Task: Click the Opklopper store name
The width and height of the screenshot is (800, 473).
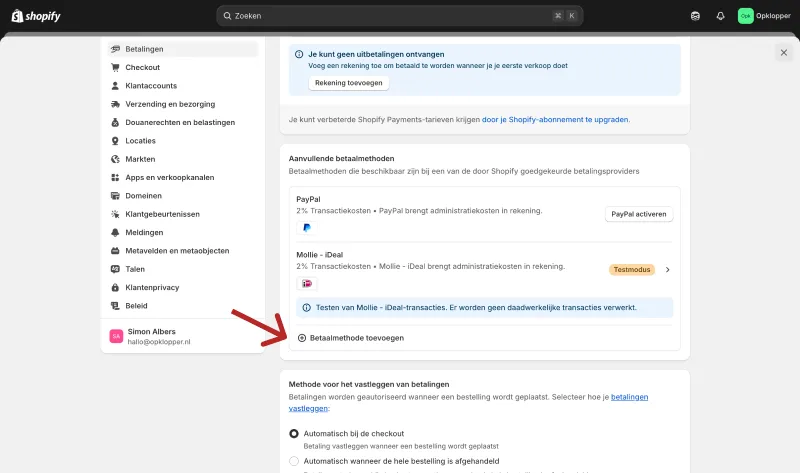Action: point(773,16)
